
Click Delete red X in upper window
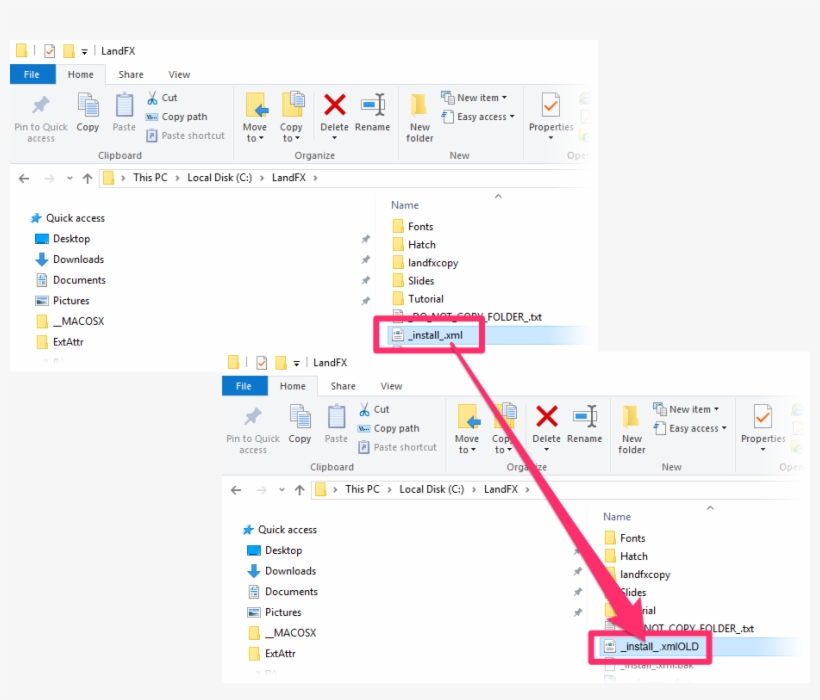pos(334,105)
